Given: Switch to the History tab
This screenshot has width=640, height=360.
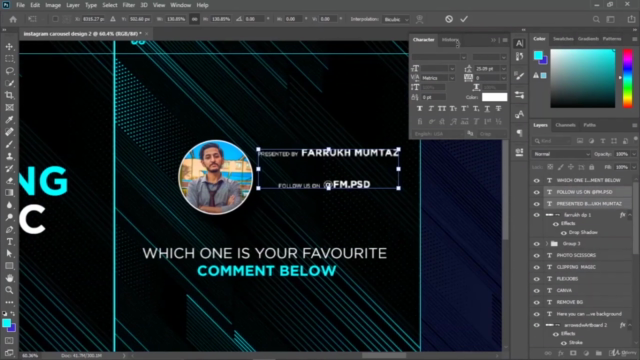Looking at the screenshot, I should (x=450, y=40).
